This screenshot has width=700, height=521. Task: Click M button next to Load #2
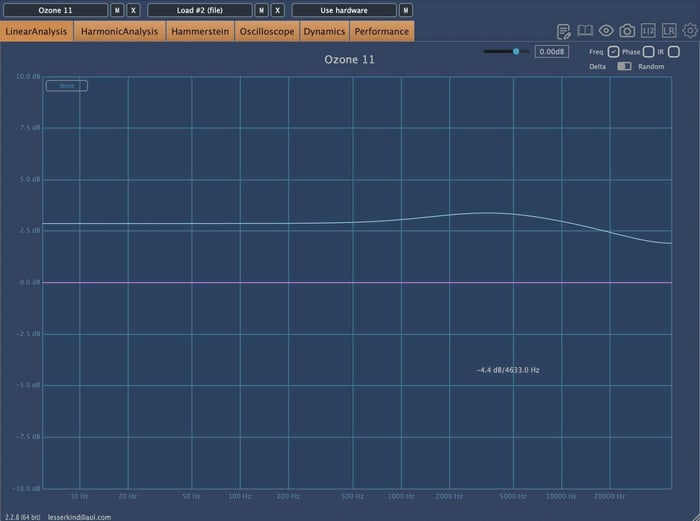point(261,10)
